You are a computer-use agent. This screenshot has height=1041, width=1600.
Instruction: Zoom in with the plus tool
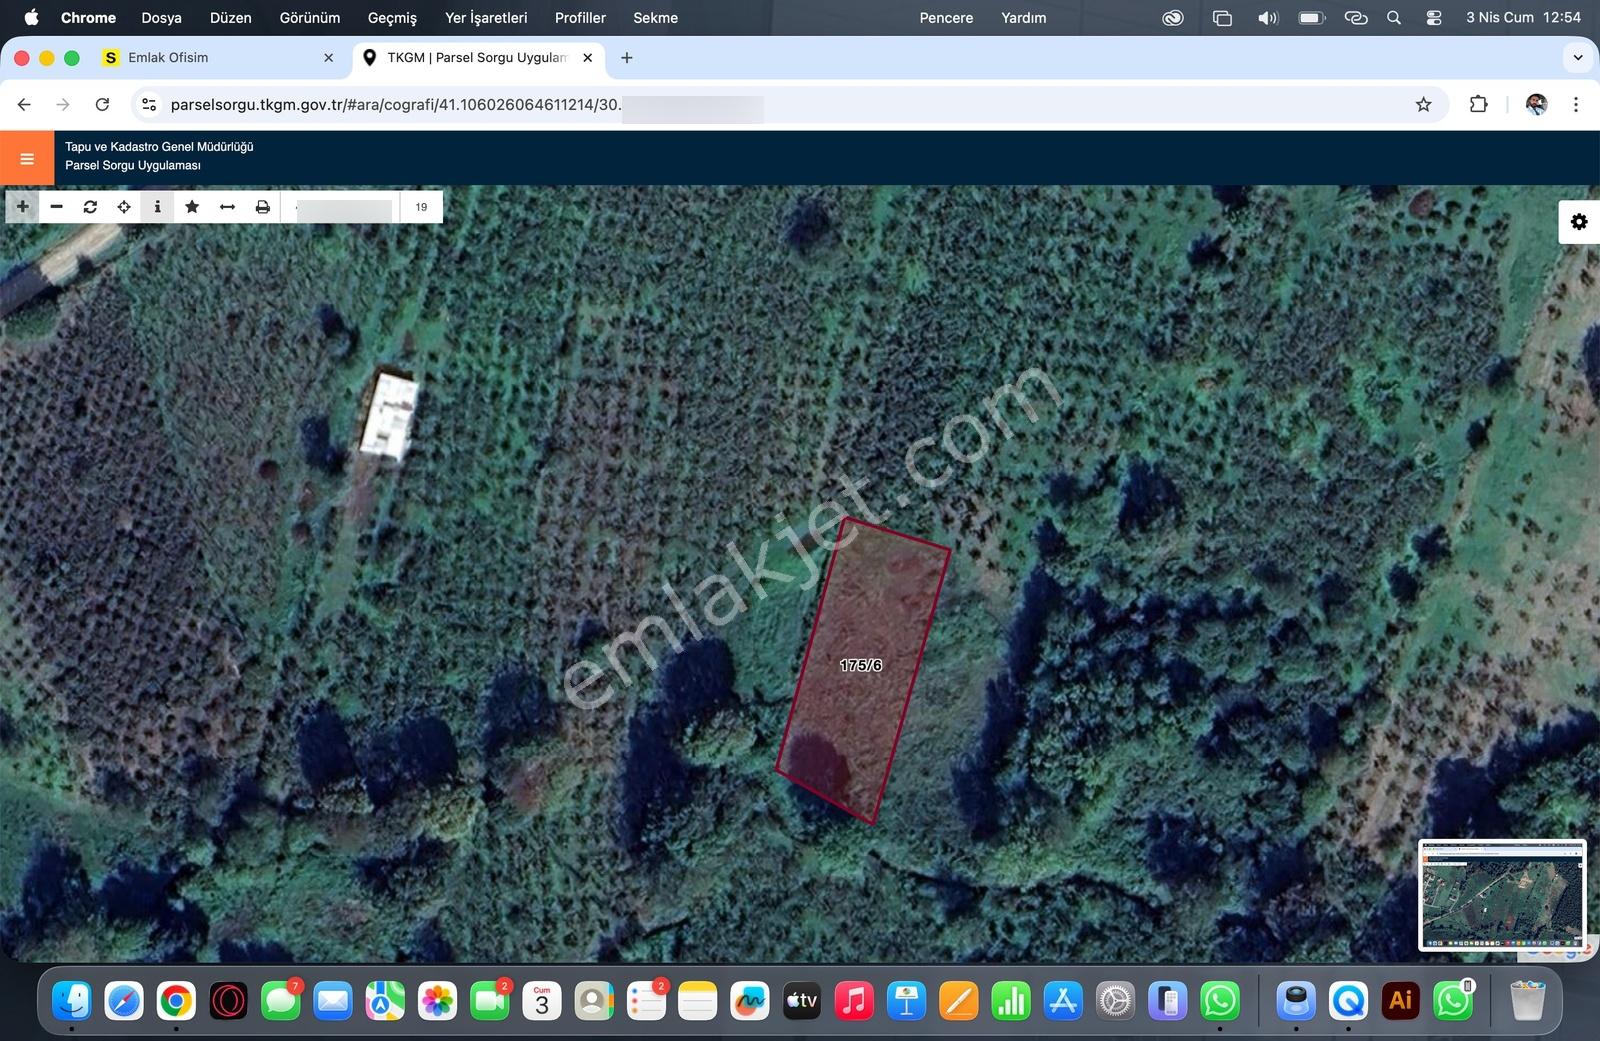tap(23, 207)
